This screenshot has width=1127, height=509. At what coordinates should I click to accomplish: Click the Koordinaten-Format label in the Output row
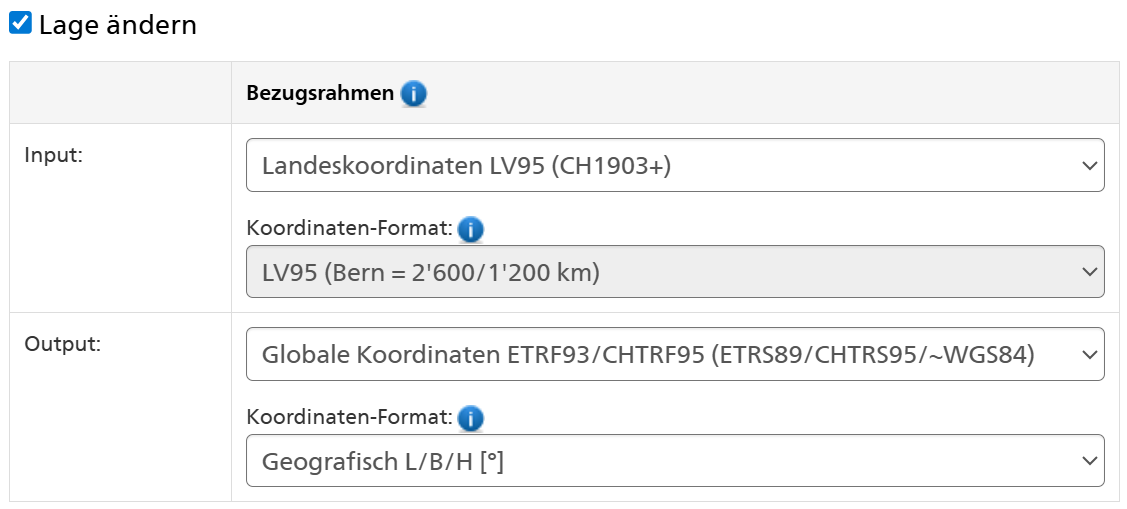(349, 418)
